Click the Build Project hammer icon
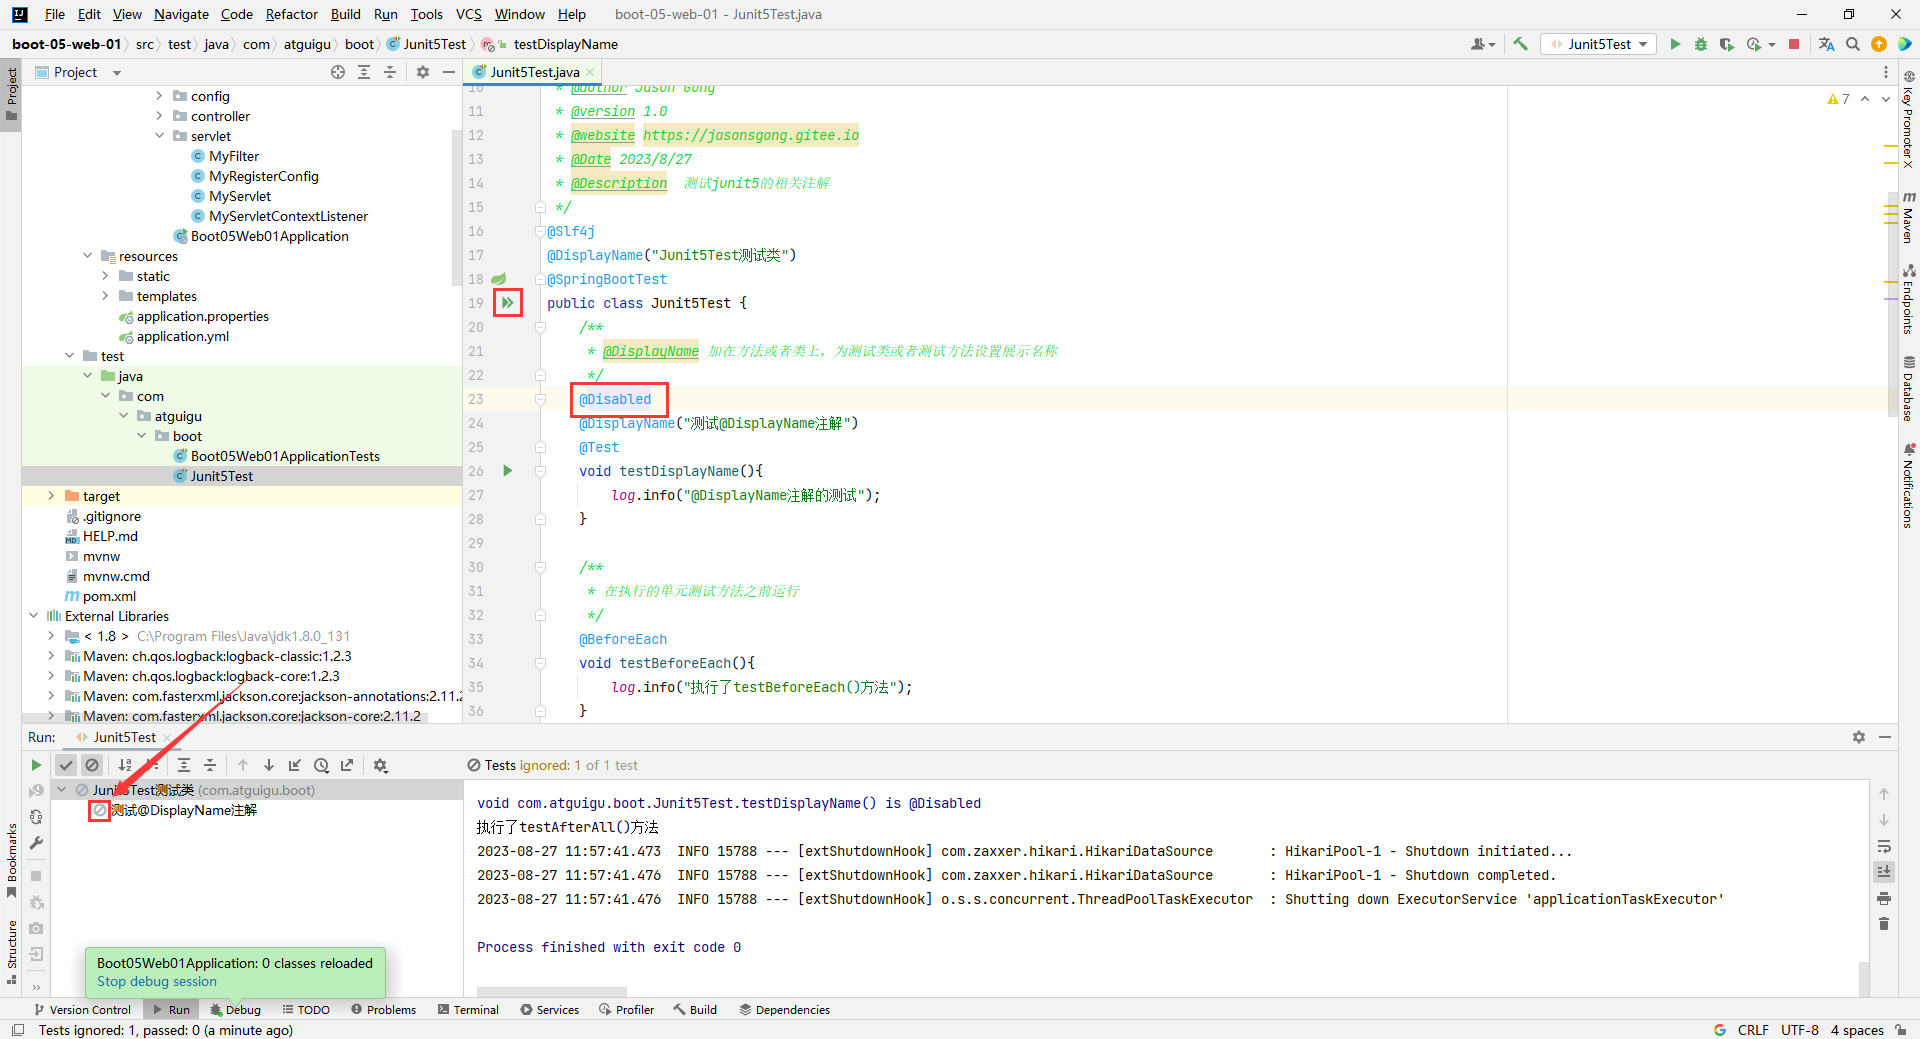This screenshot has height=1039, width=1920. [1520, 44]
